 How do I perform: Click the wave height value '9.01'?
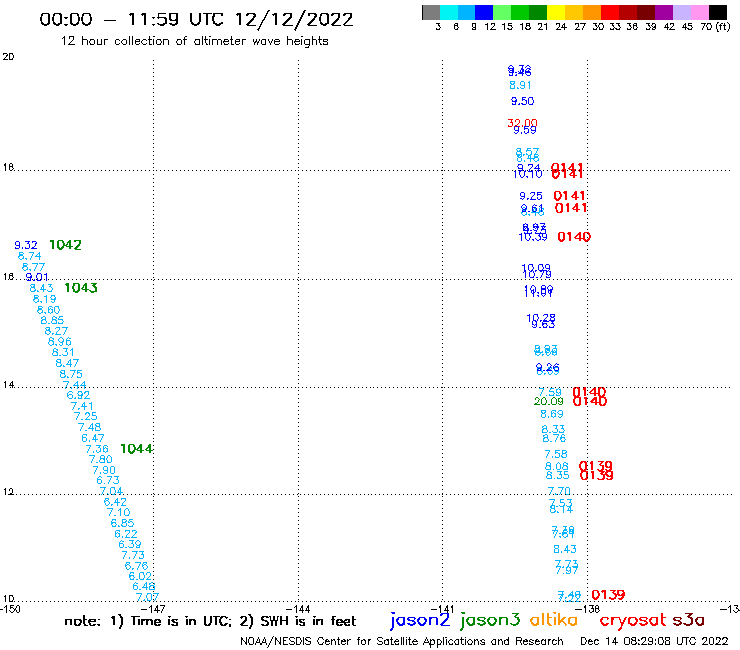(x=37, y=278)
